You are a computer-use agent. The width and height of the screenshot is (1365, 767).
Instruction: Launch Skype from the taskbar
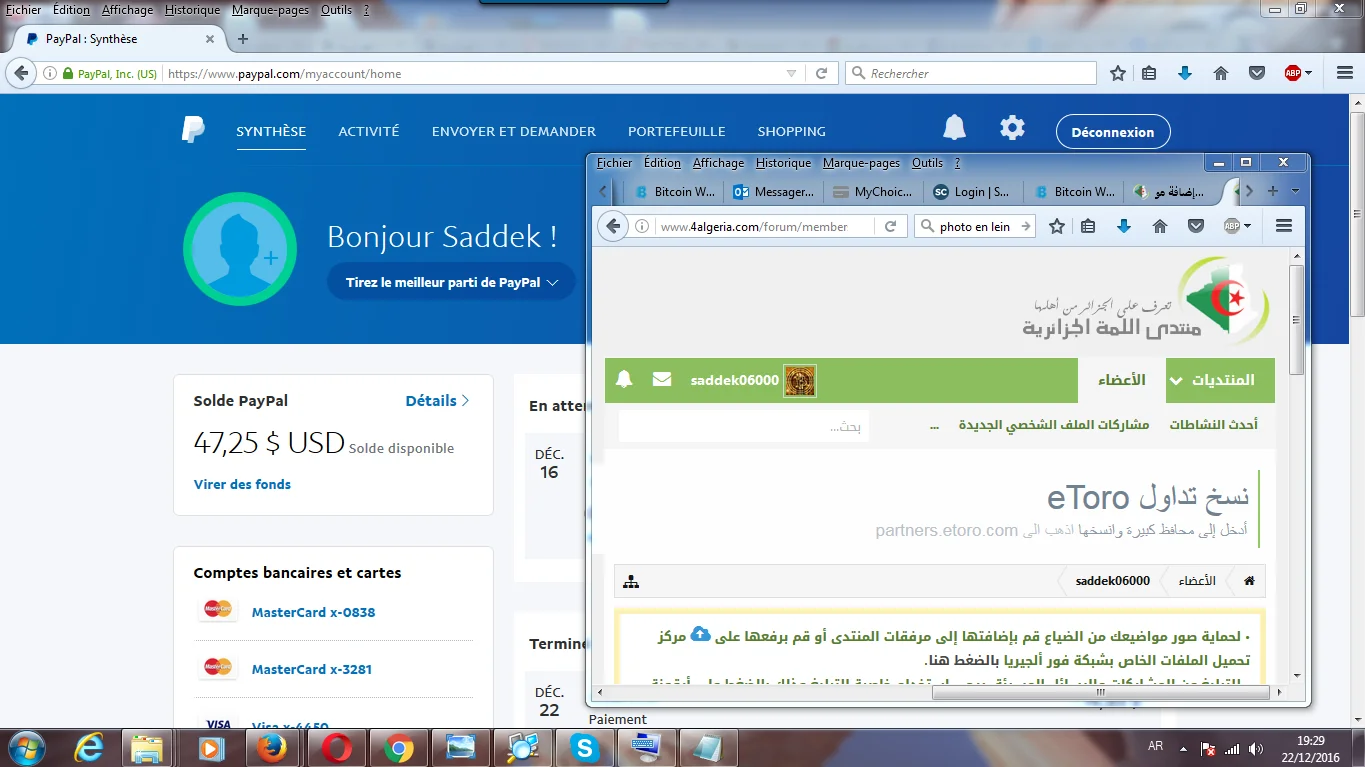click(584, 748)
